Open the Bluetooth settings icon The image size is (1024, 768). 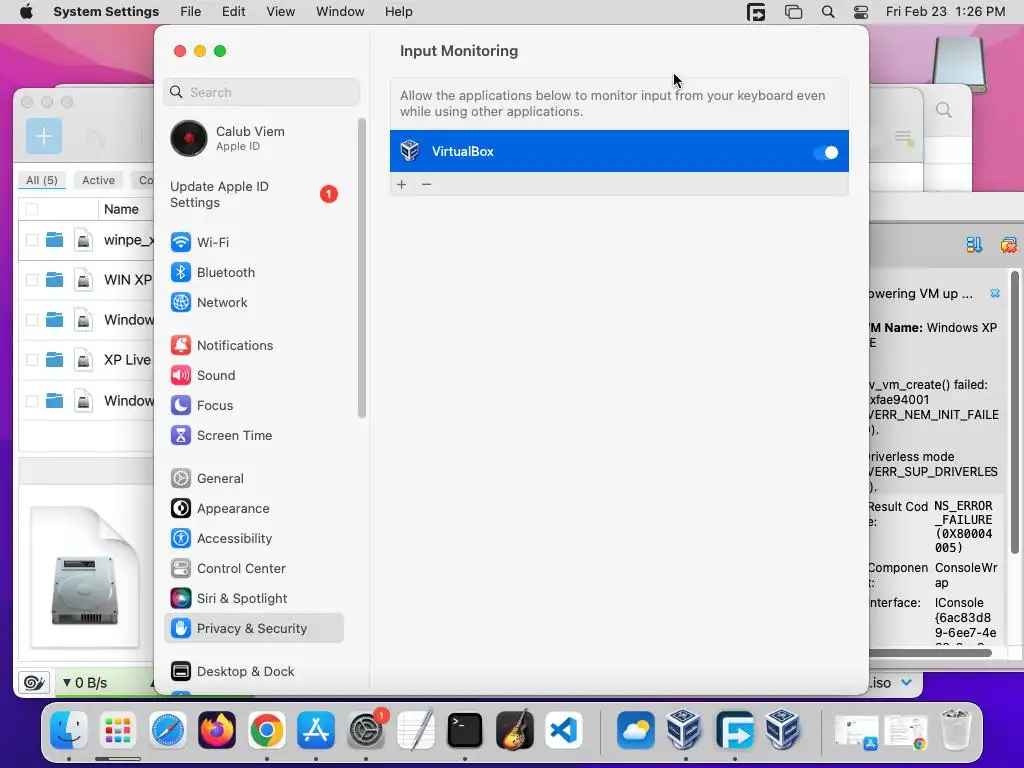181,272
